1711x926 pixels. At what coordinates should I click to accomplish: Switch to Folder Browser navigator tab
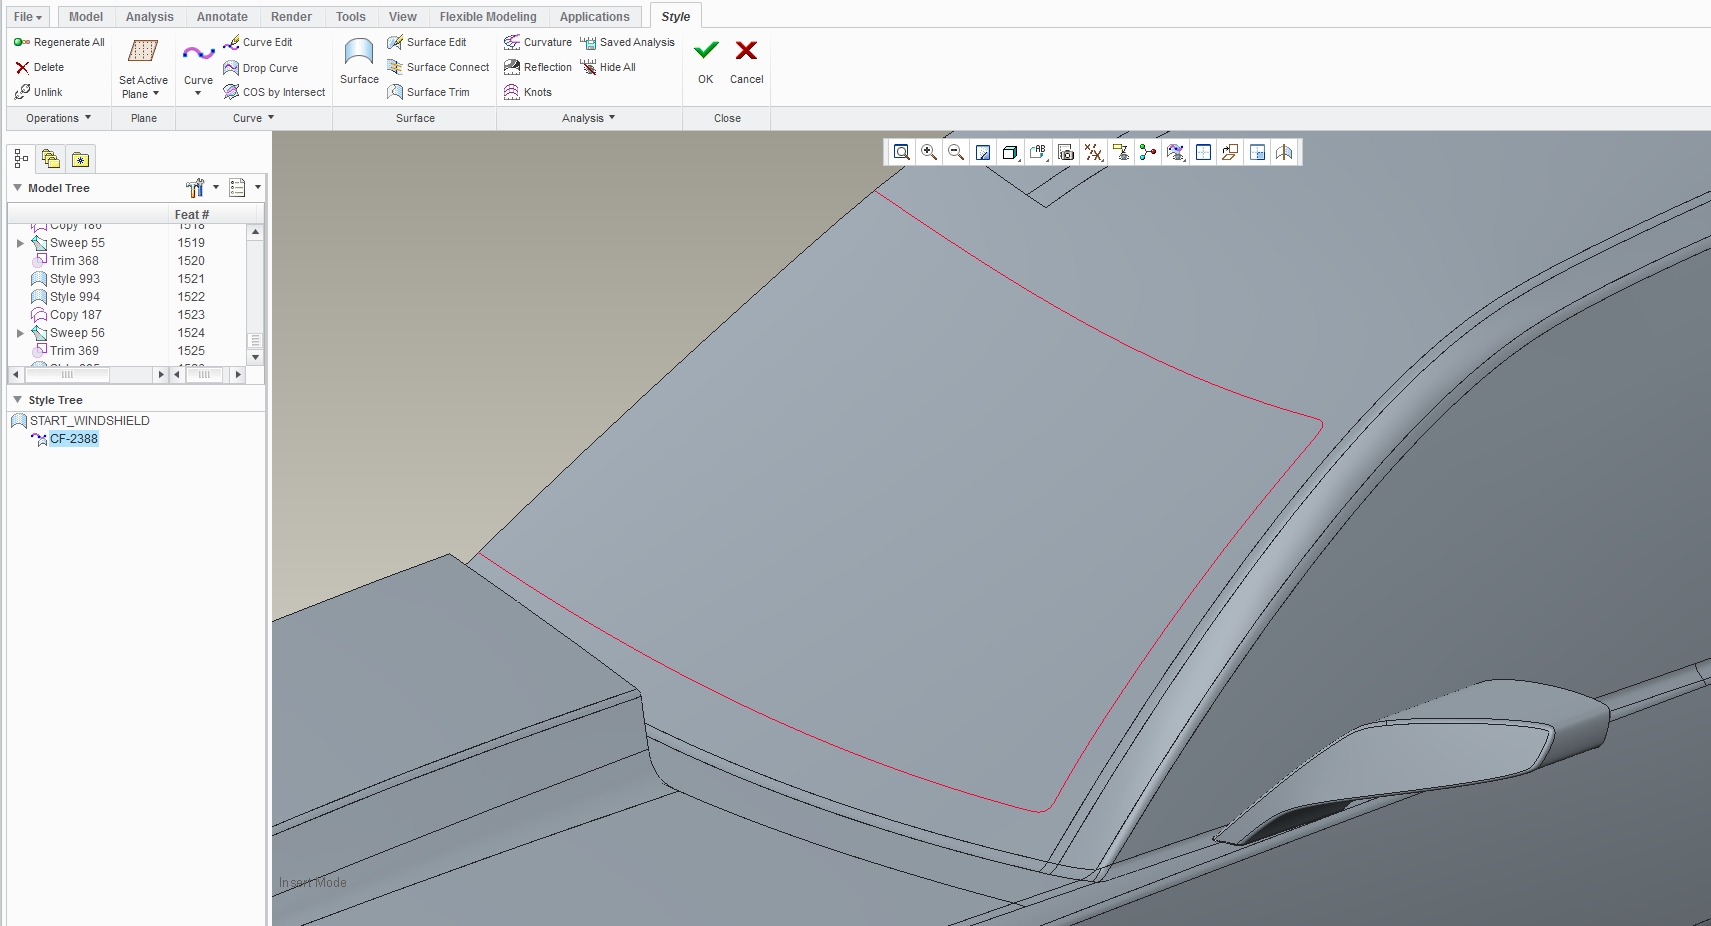[51, 159]
